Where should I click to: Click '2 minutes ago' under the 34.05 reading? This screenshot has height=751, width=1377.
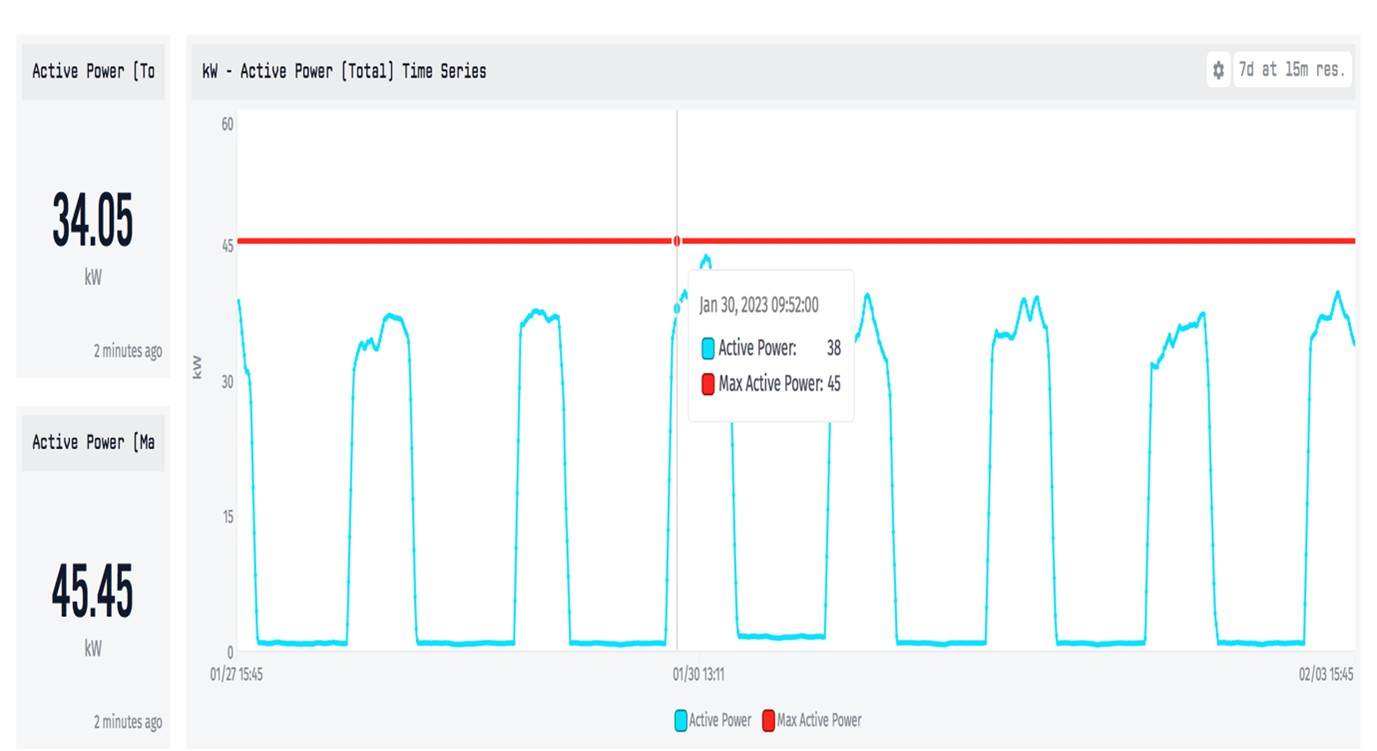[x=127, y=351]
